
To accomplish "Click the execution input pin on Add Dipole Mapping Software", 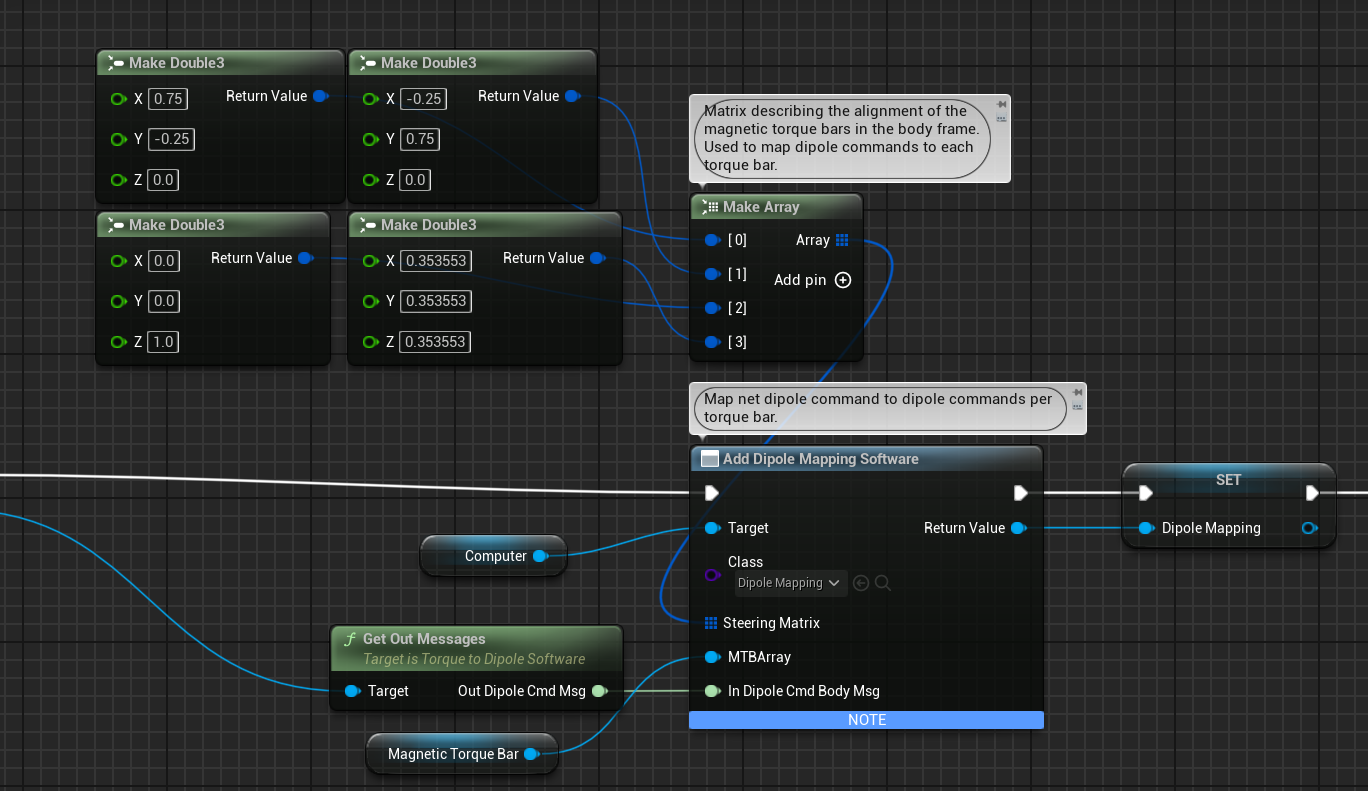I will (x=711, y=493).
